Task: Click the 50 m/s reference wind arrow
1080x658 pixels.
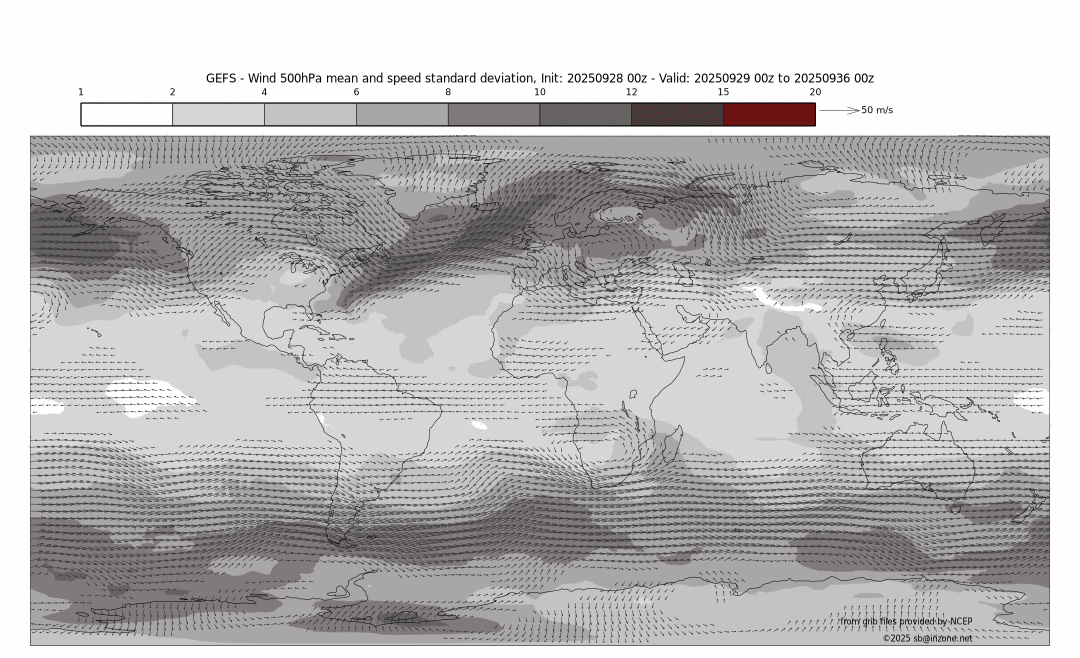Action: (x=839, y=110)
